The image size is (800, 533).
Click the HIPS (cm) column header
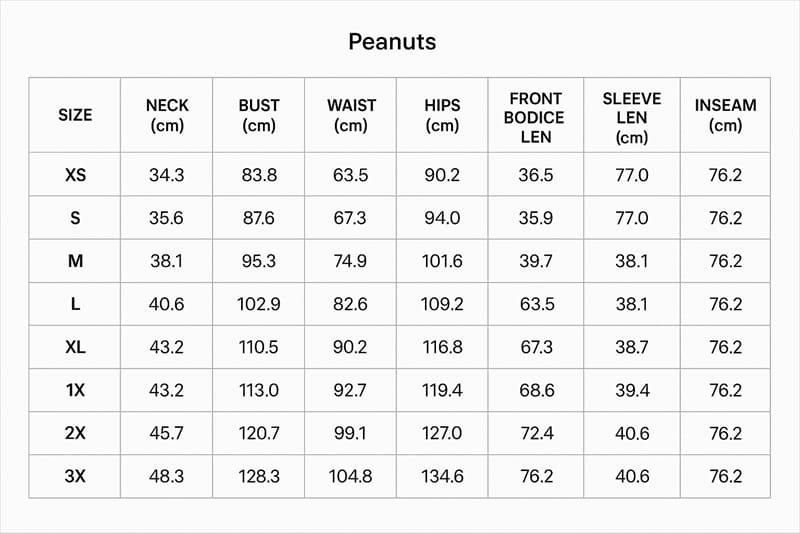[x=442, y=115]
